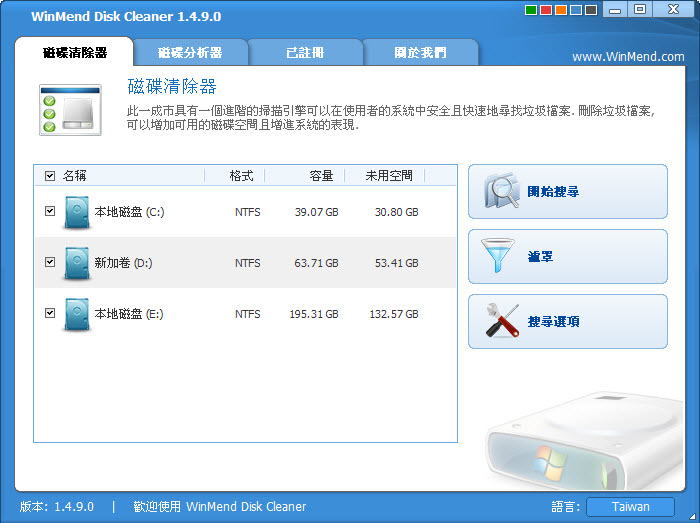The image size is (700, 523).
Task: Open the 磁碟分析器 tab
Action: pos(190,53)
